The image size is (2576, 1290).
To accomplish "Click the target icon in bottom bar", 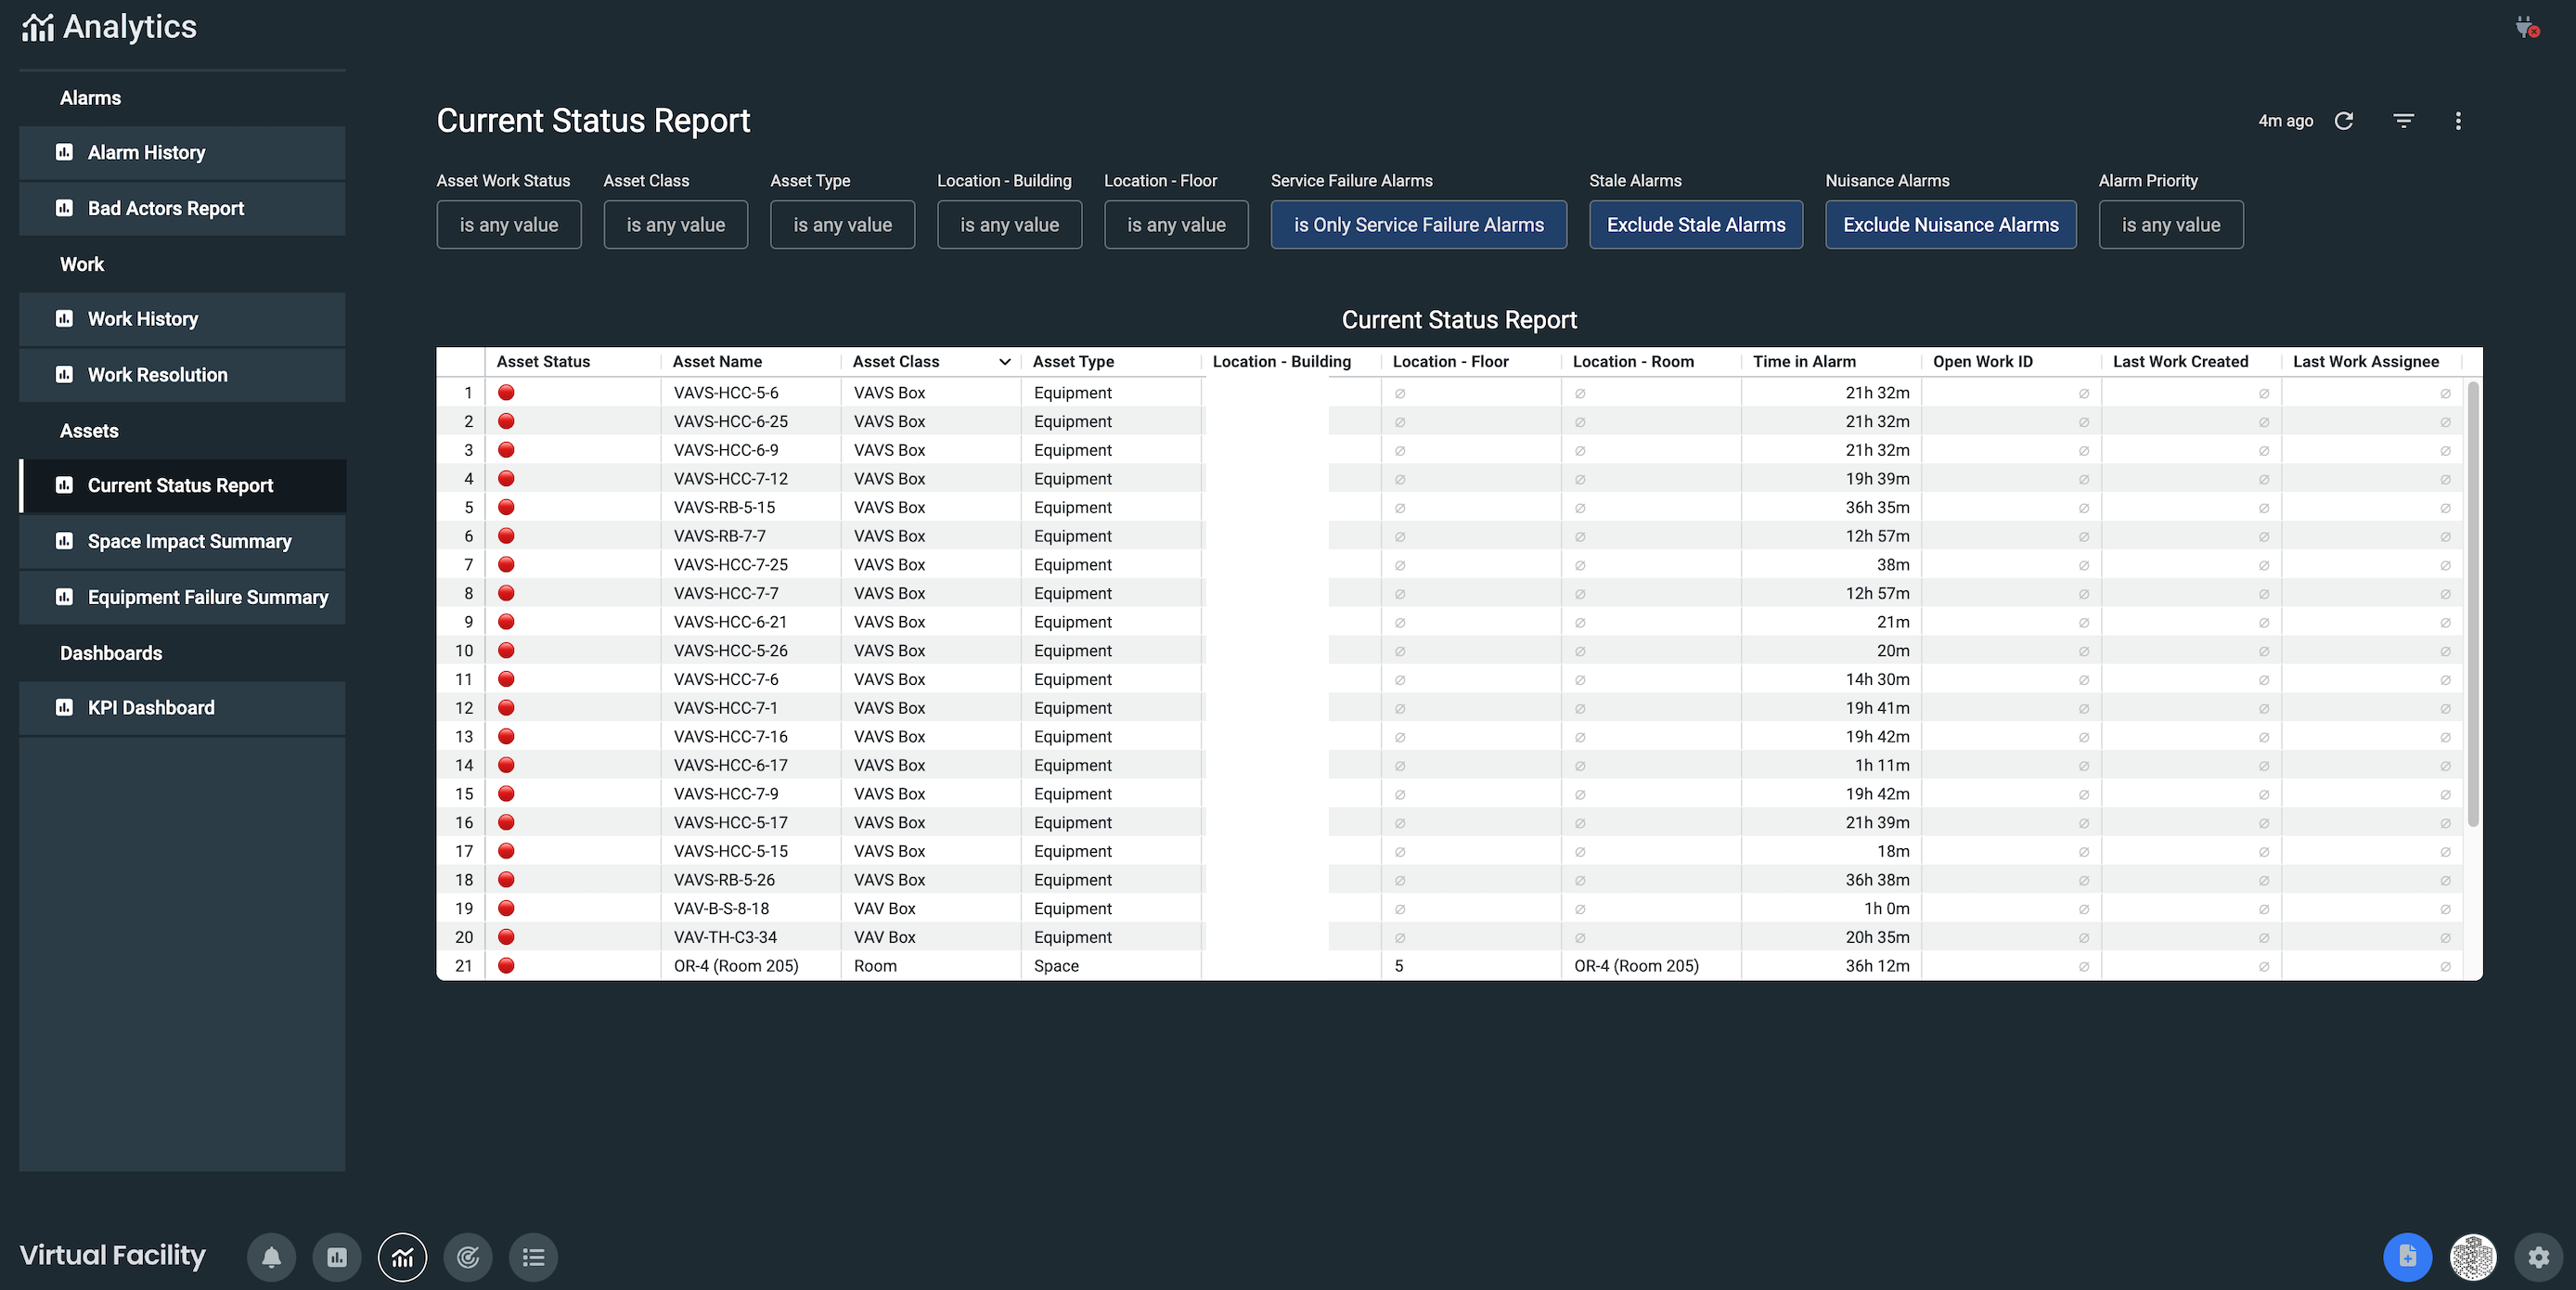I will (468, 1257).
